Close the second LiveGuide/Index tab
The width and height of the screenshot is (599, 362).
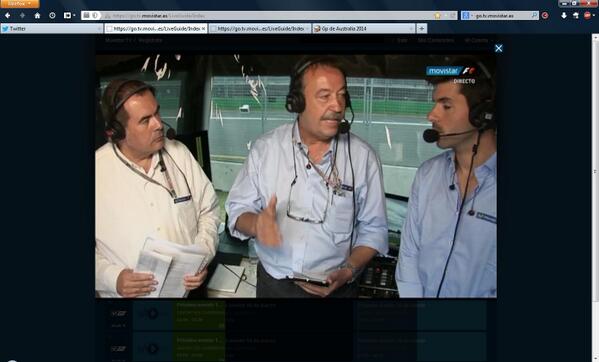[308, 29]
